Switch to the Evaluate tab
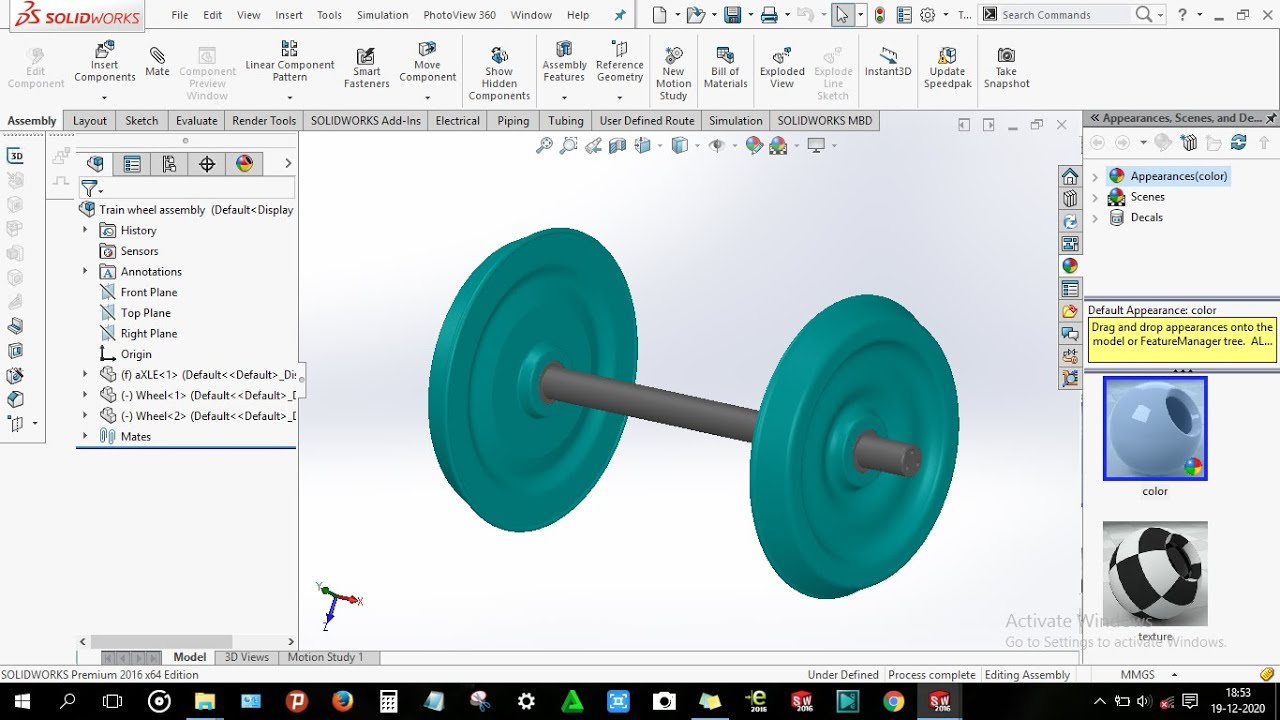 [x=196, y=121]
